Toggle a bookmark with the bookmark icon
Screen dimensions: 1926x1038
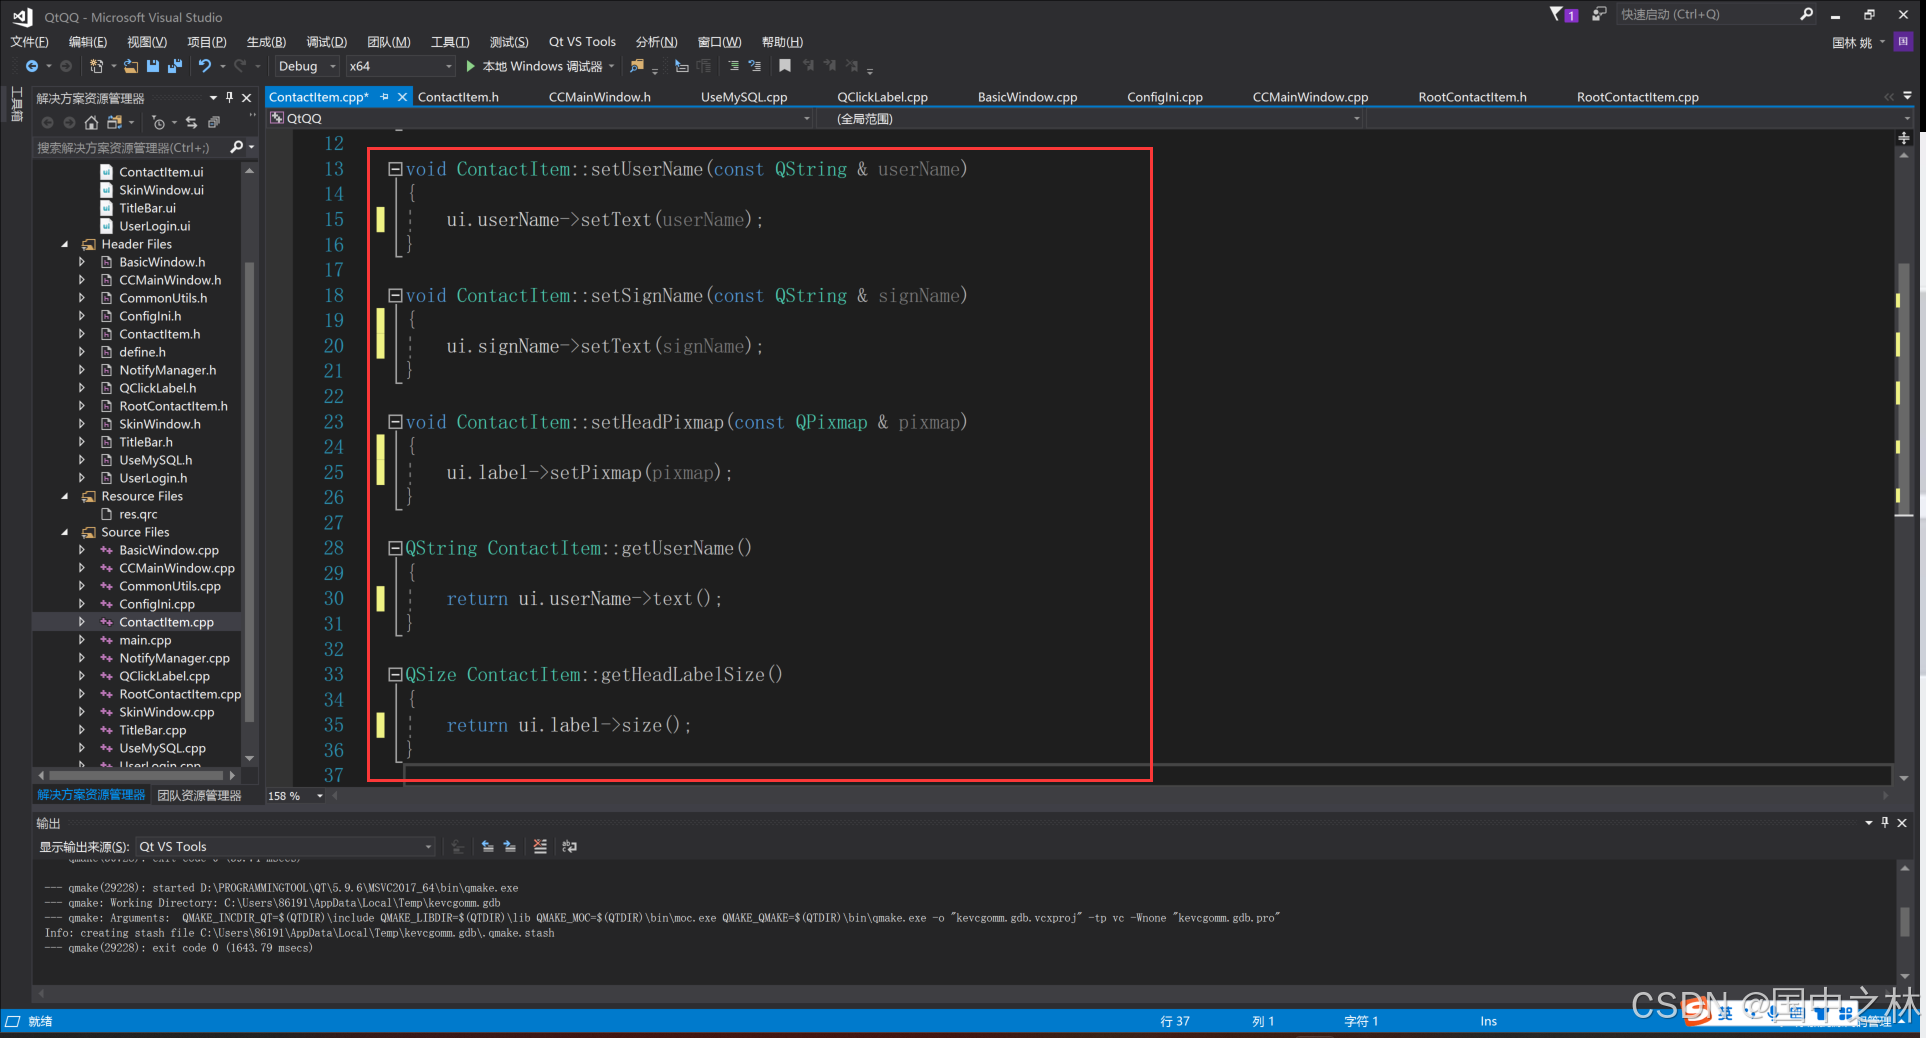[x=785, y=66]
